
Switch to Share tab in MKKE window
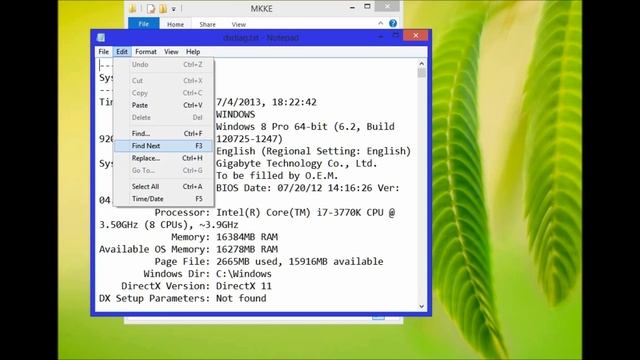tap(207, 24)
